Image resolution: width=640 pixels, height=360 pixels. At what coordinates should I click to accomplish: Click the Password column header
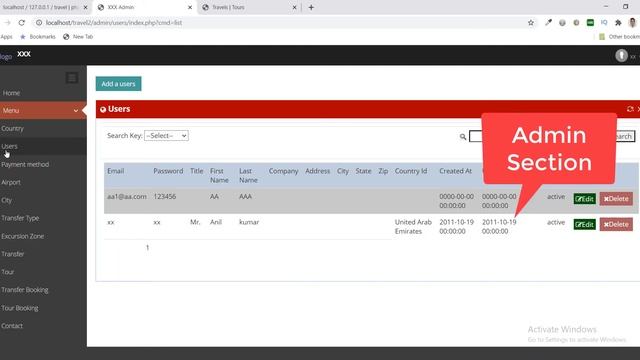pos(168,171)
